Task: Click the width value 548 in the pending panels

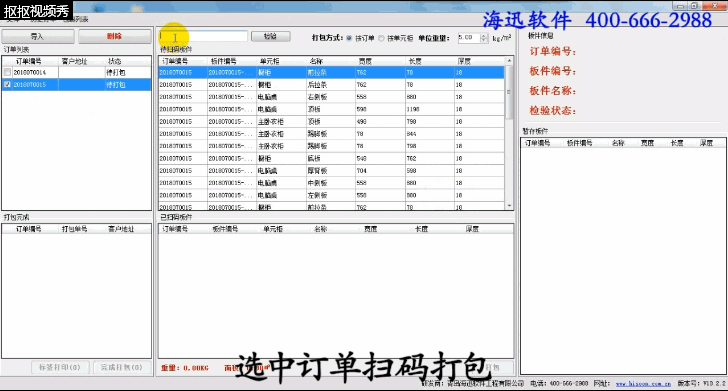Action: tap(362, 158)
